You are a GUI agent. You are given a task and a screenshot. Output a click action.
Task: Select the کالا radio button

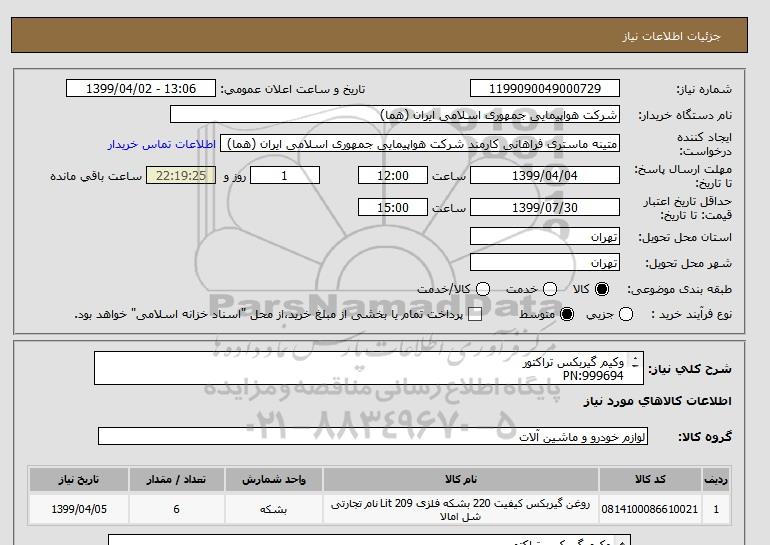click(601, 289)
